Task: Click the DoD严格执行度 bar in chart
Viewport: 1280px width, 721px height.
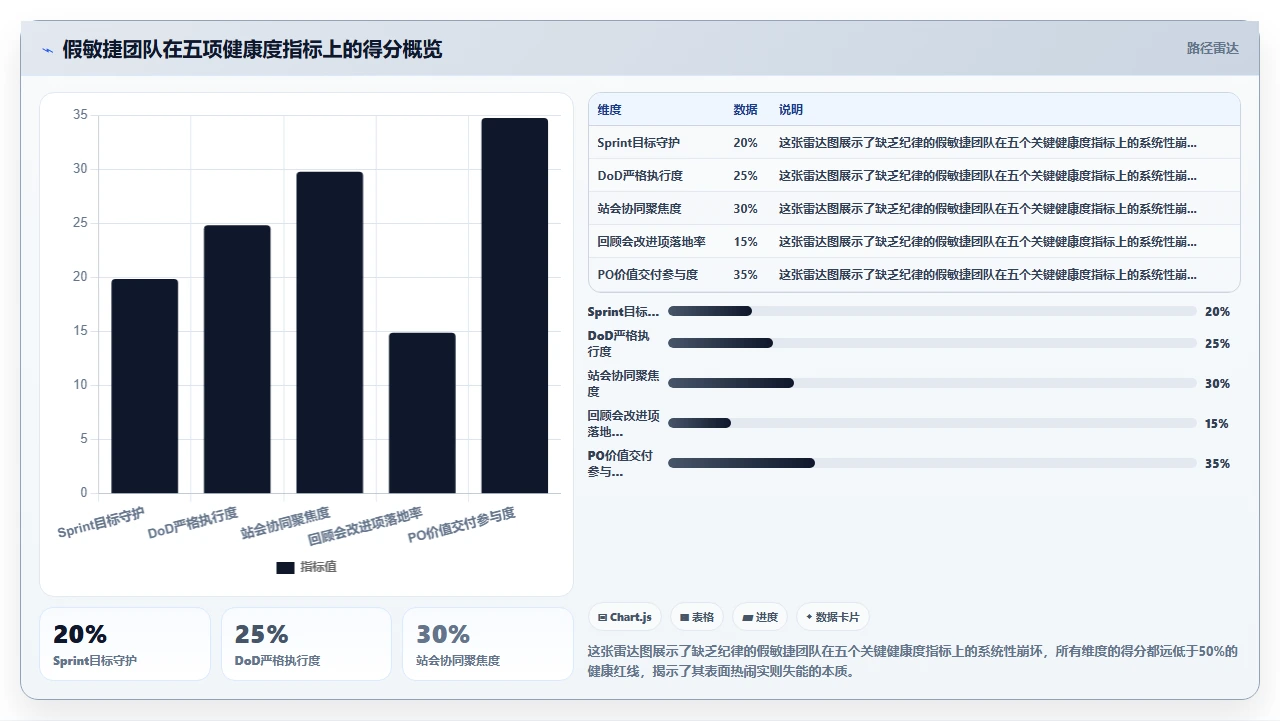Action: pos(237,359)
